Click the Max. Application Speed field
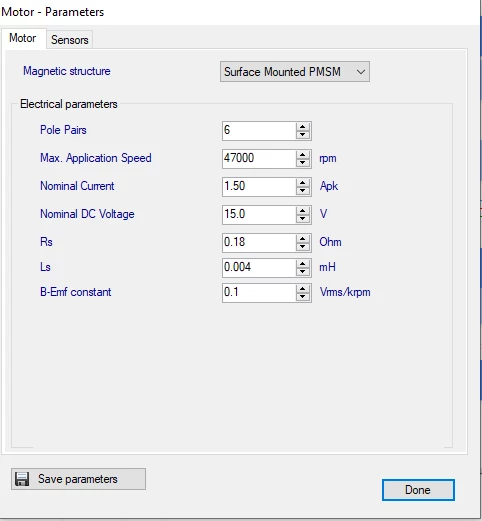 pos(259,159)
